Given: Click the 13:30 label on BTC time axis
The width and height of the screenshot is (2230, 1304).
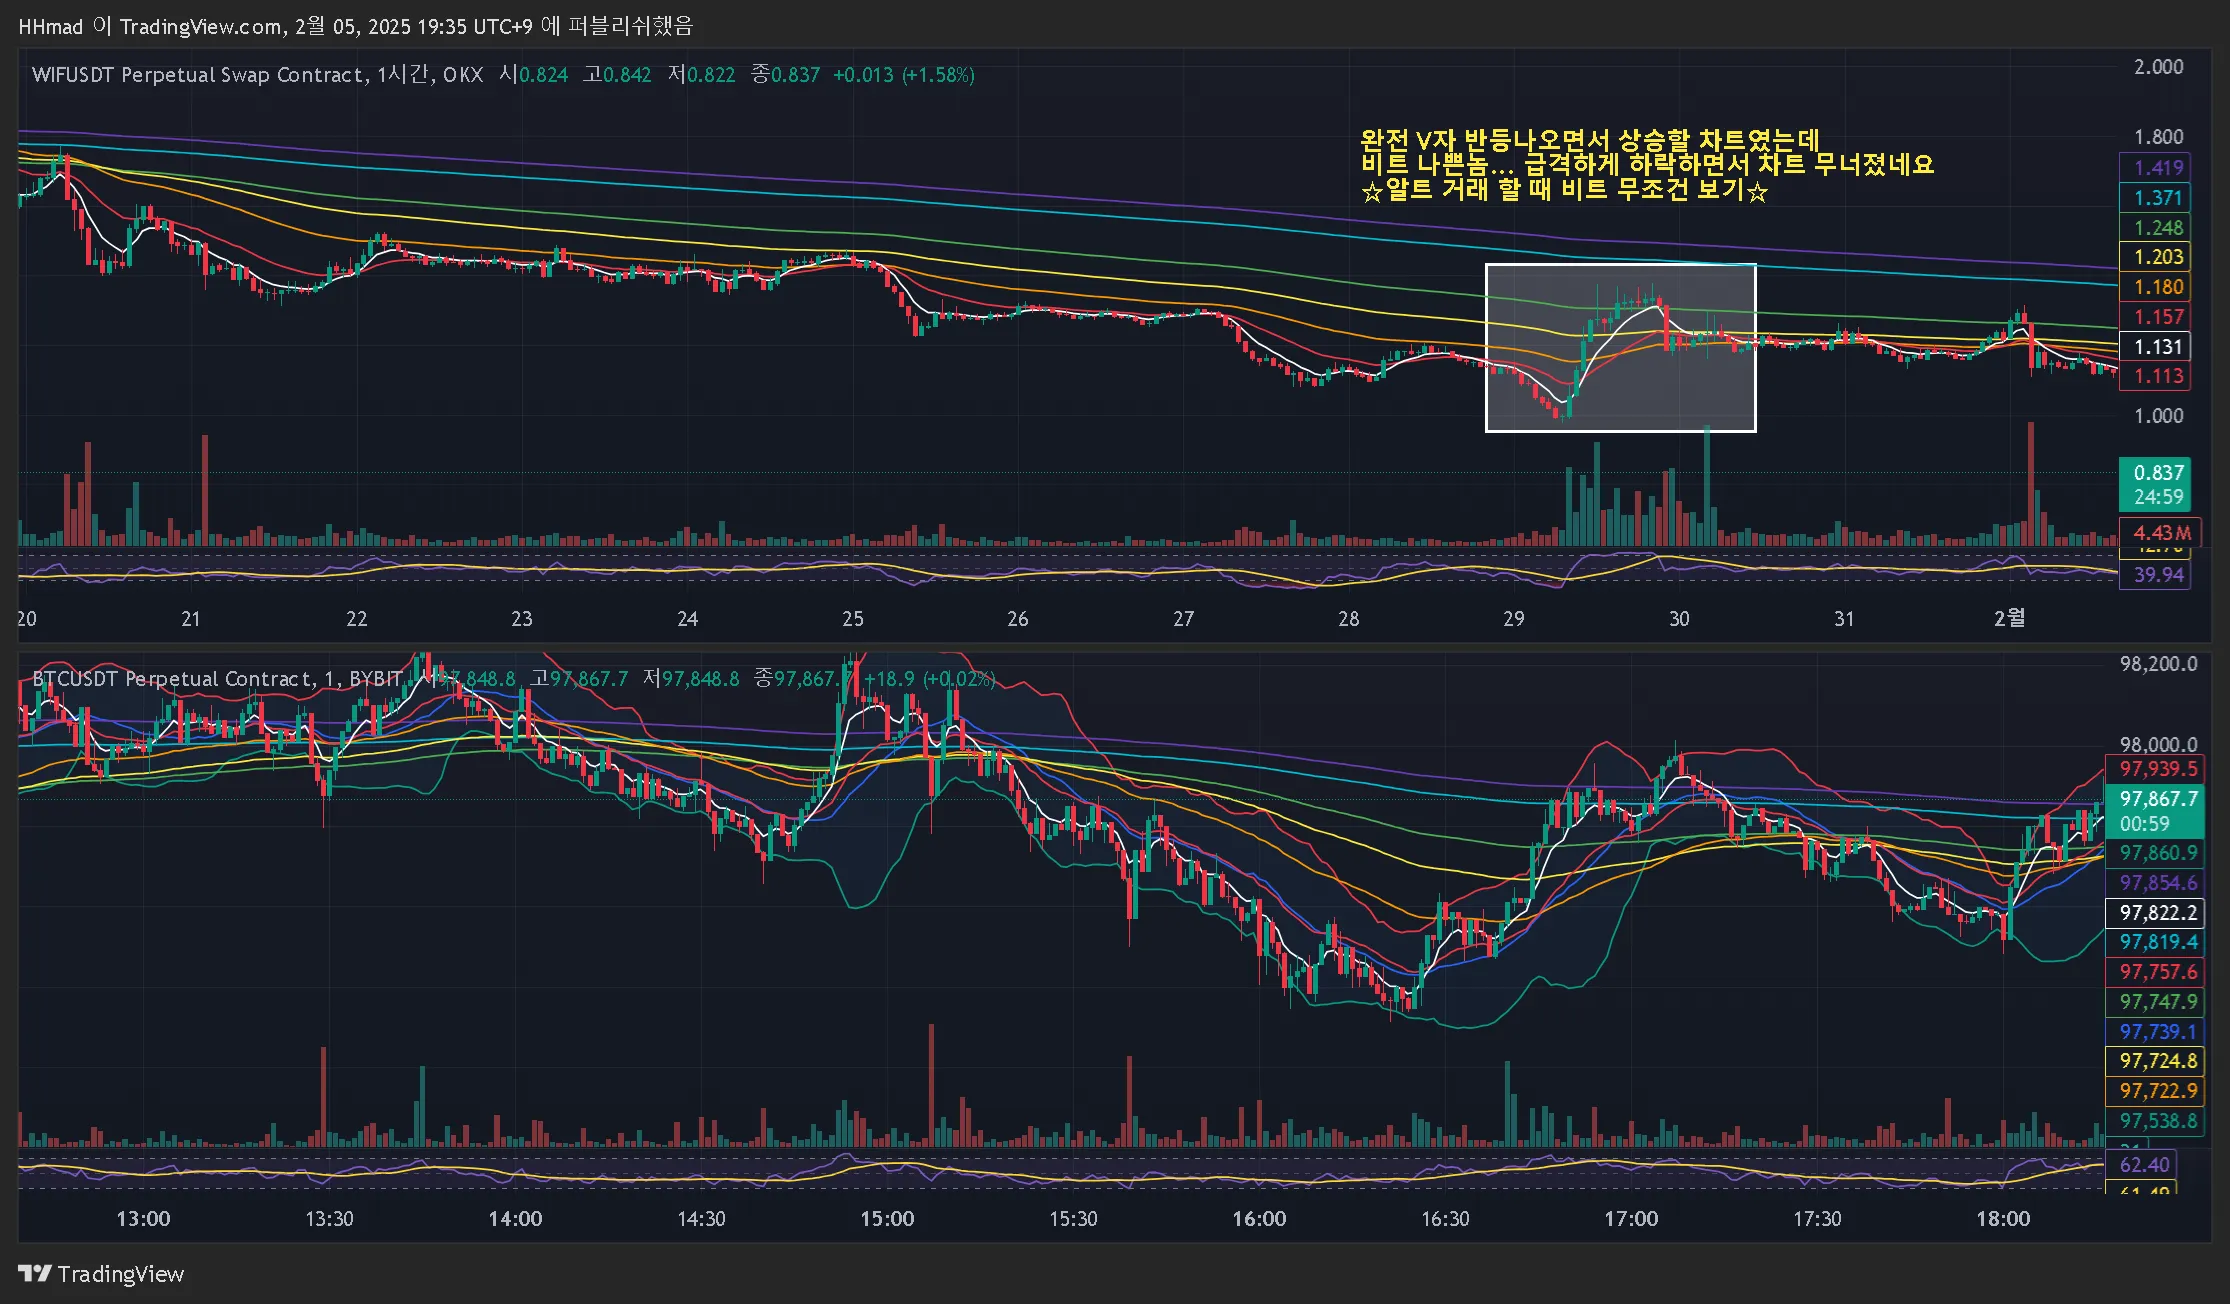Looking at the screenshot, I should coord(329,1219).
